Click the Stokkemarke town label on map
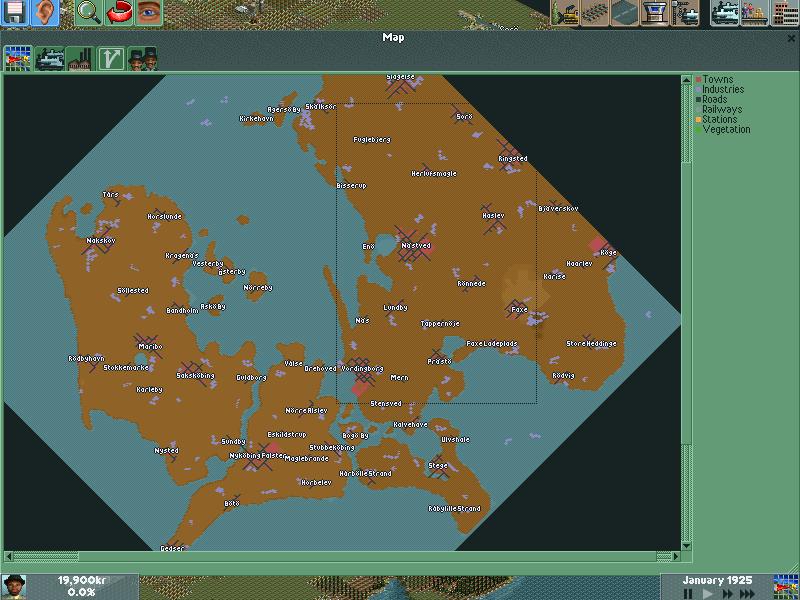The height and width of the screenshot is (600, 800). (x=126, y=367)
